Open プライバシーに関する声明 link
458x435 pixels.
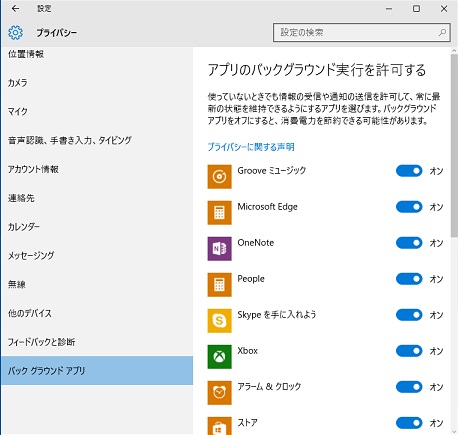click(251, 147)
